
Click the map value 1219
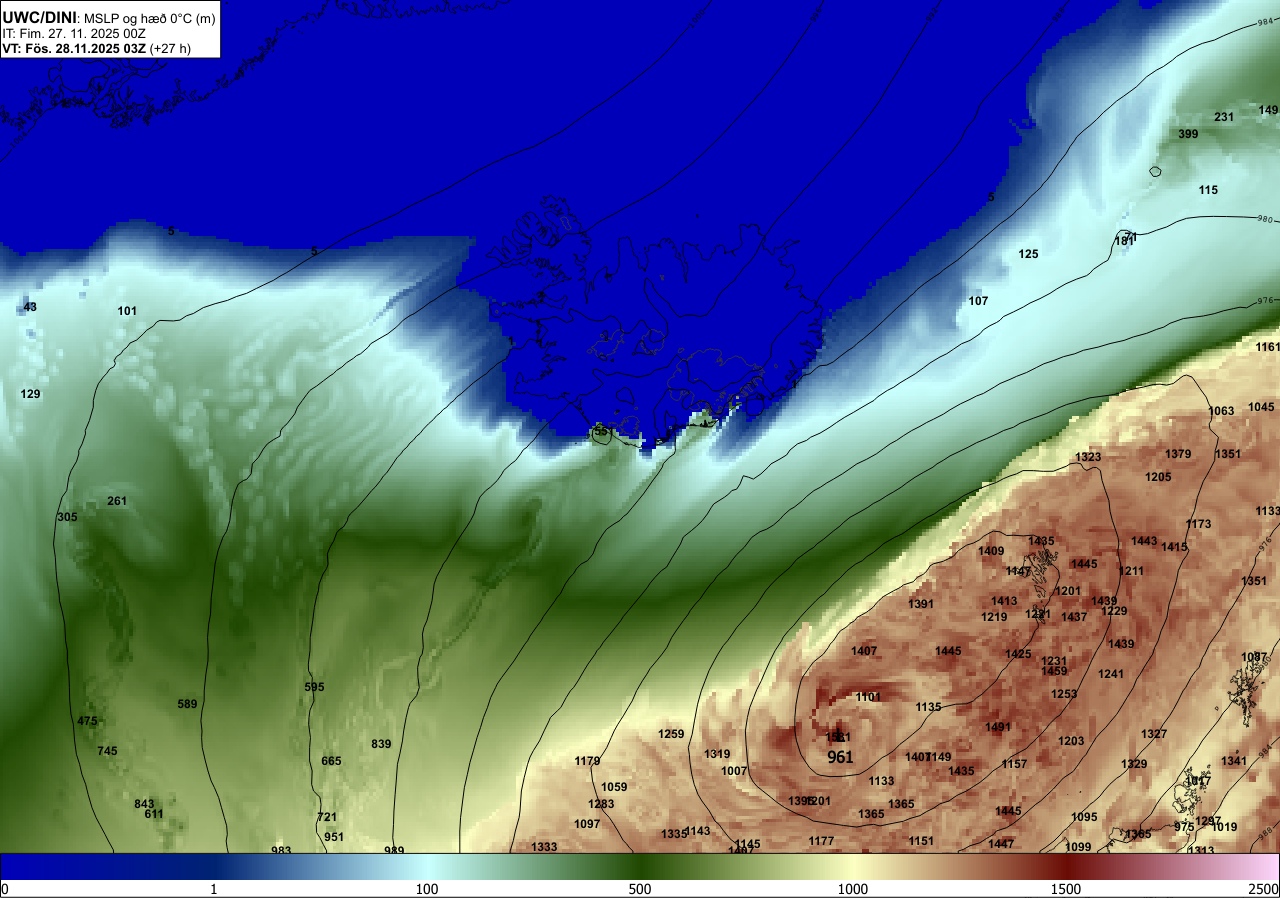point(994,617)
